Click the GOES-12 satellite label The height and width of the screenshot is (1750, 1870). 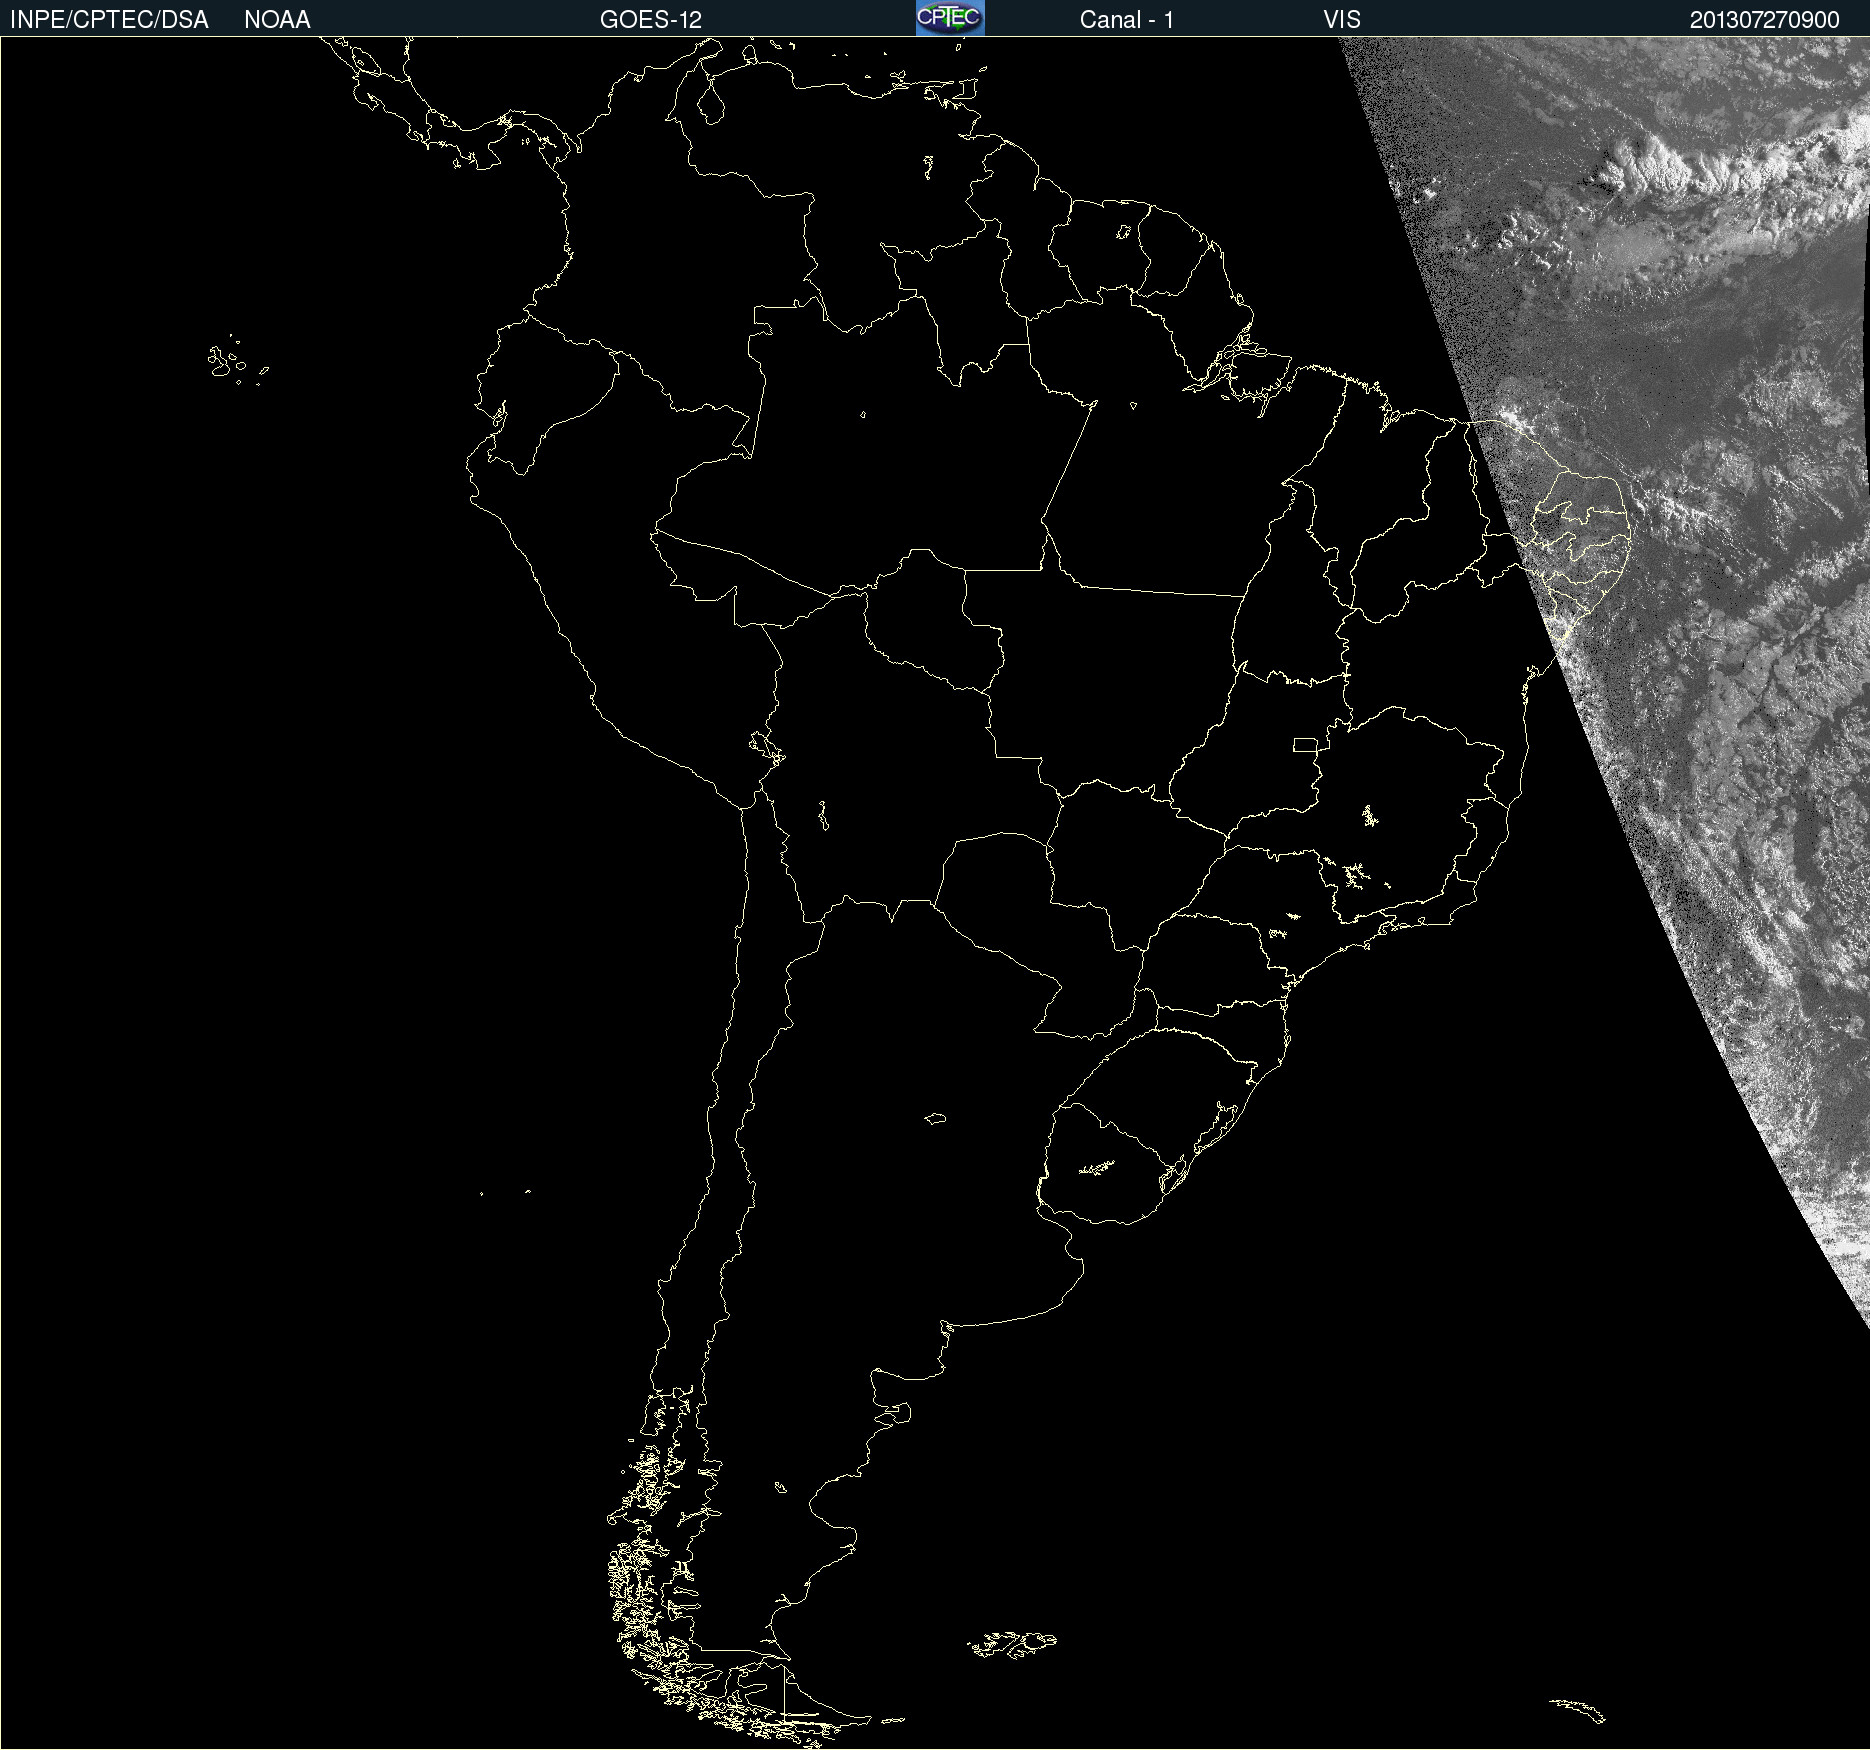click(x=651, y=20)
